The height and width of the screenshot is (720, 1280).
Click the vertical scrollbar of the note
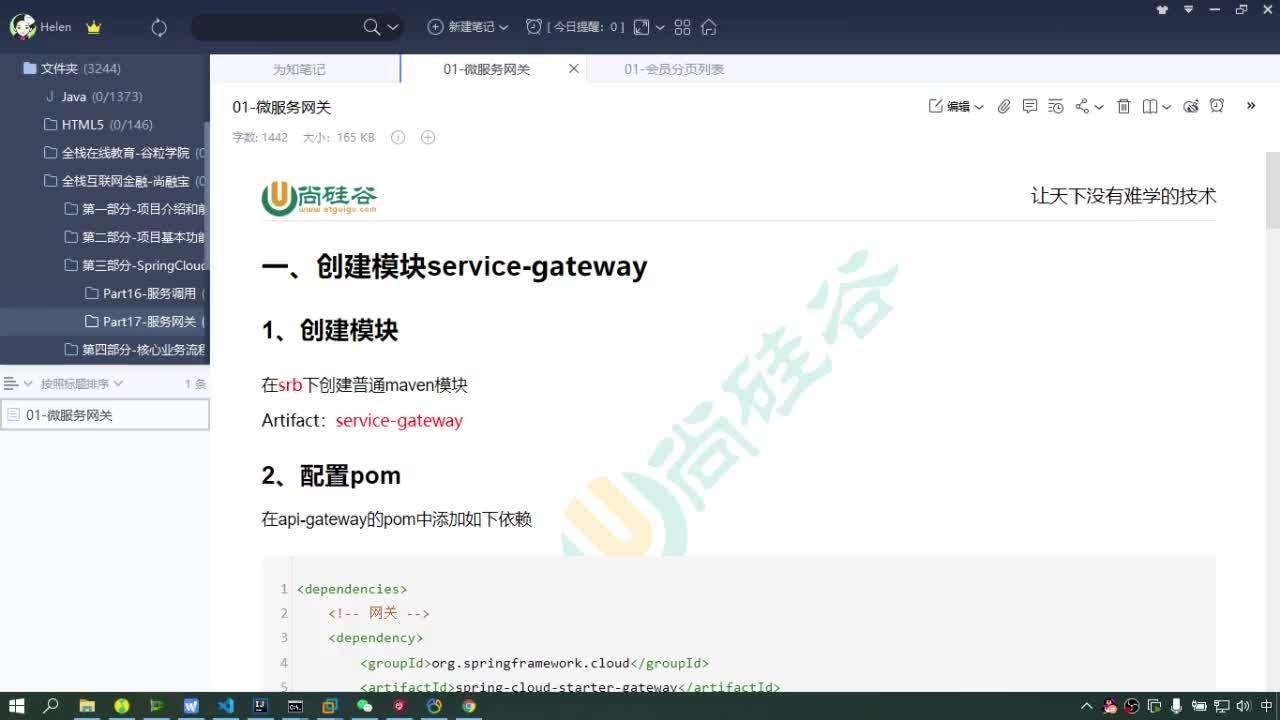click(1273, 190)
